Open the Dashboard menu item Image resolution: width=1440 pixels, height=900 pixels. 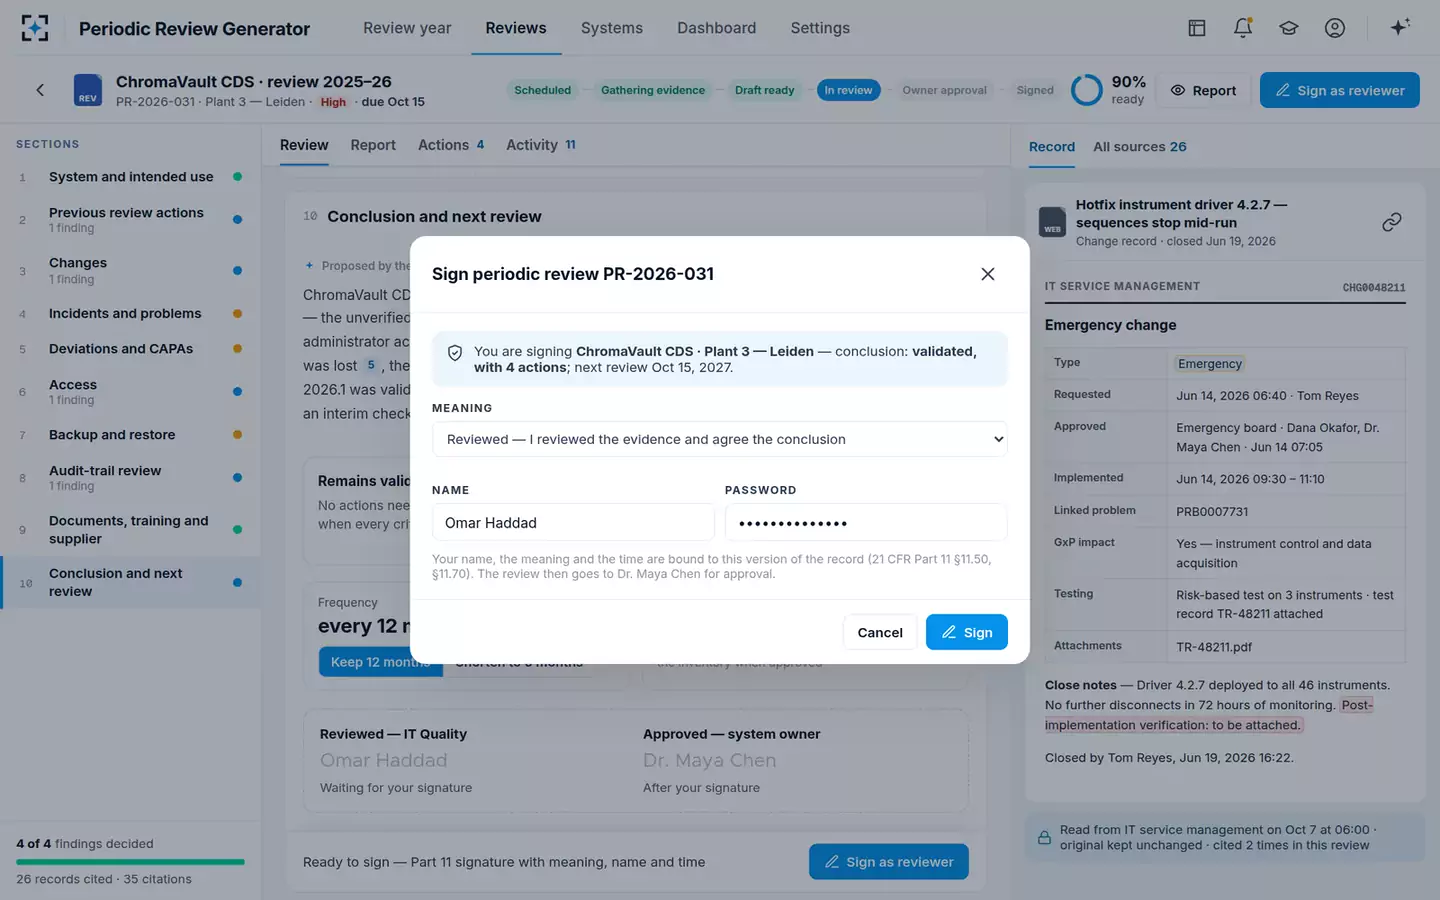pyautogui.click(x=717, y=28)
